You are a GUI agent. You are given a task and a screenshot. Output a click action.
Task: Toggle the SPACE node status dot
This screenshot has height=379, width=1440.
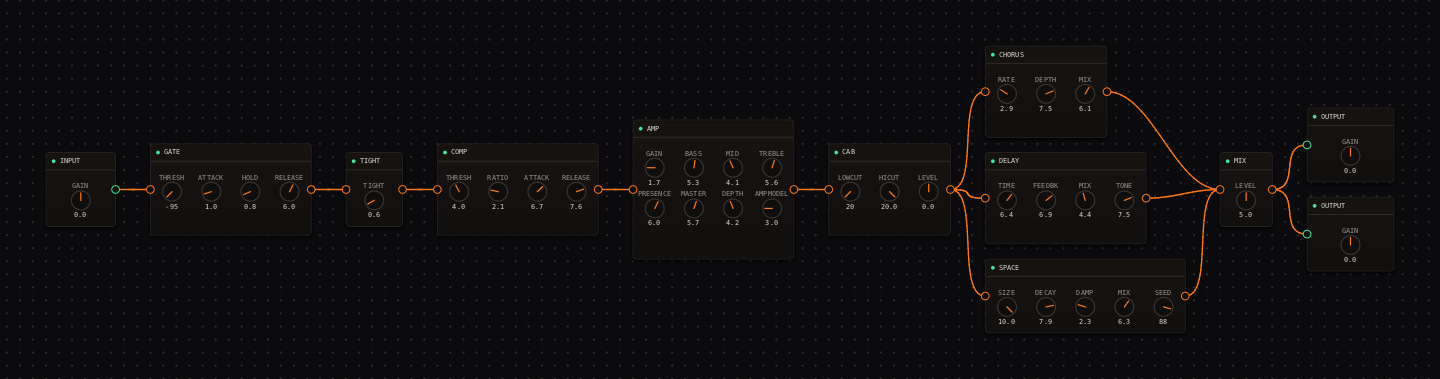pyautogui.click(x=993, y=268)
